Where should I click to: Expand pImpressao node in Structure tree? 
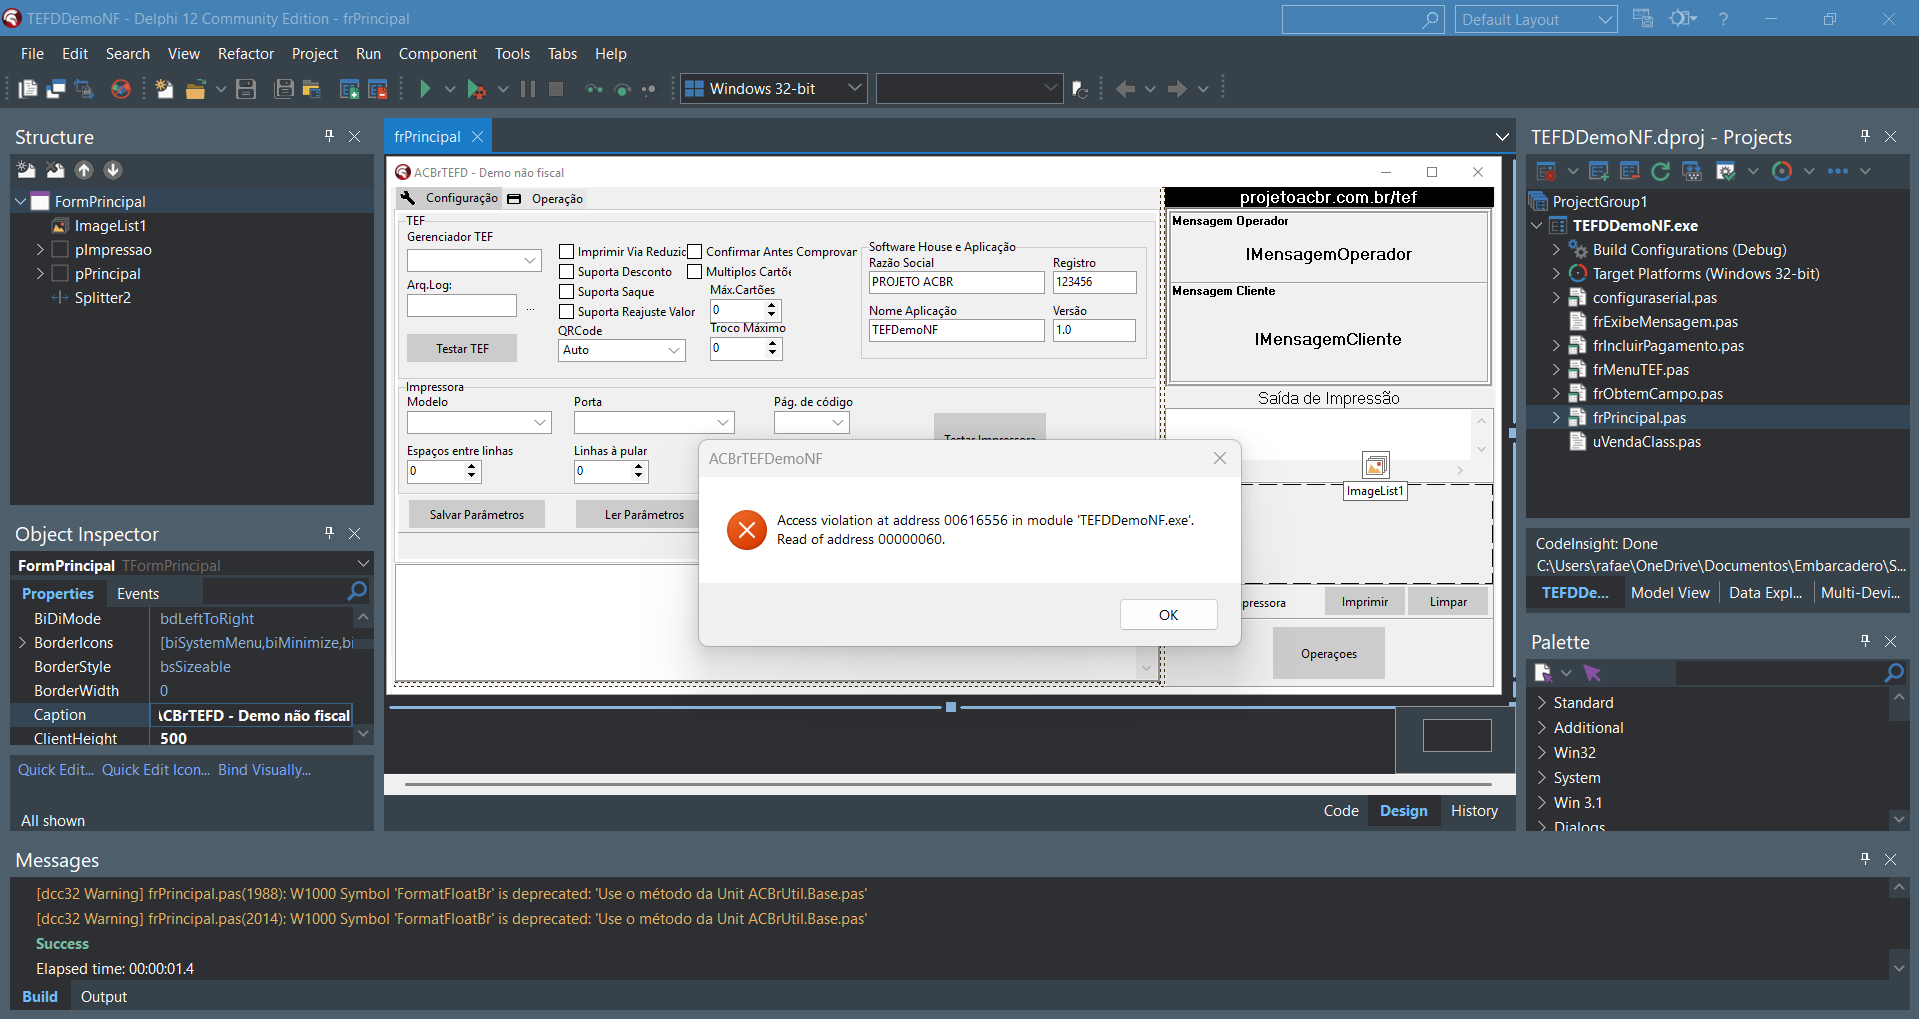click(40, 249)
